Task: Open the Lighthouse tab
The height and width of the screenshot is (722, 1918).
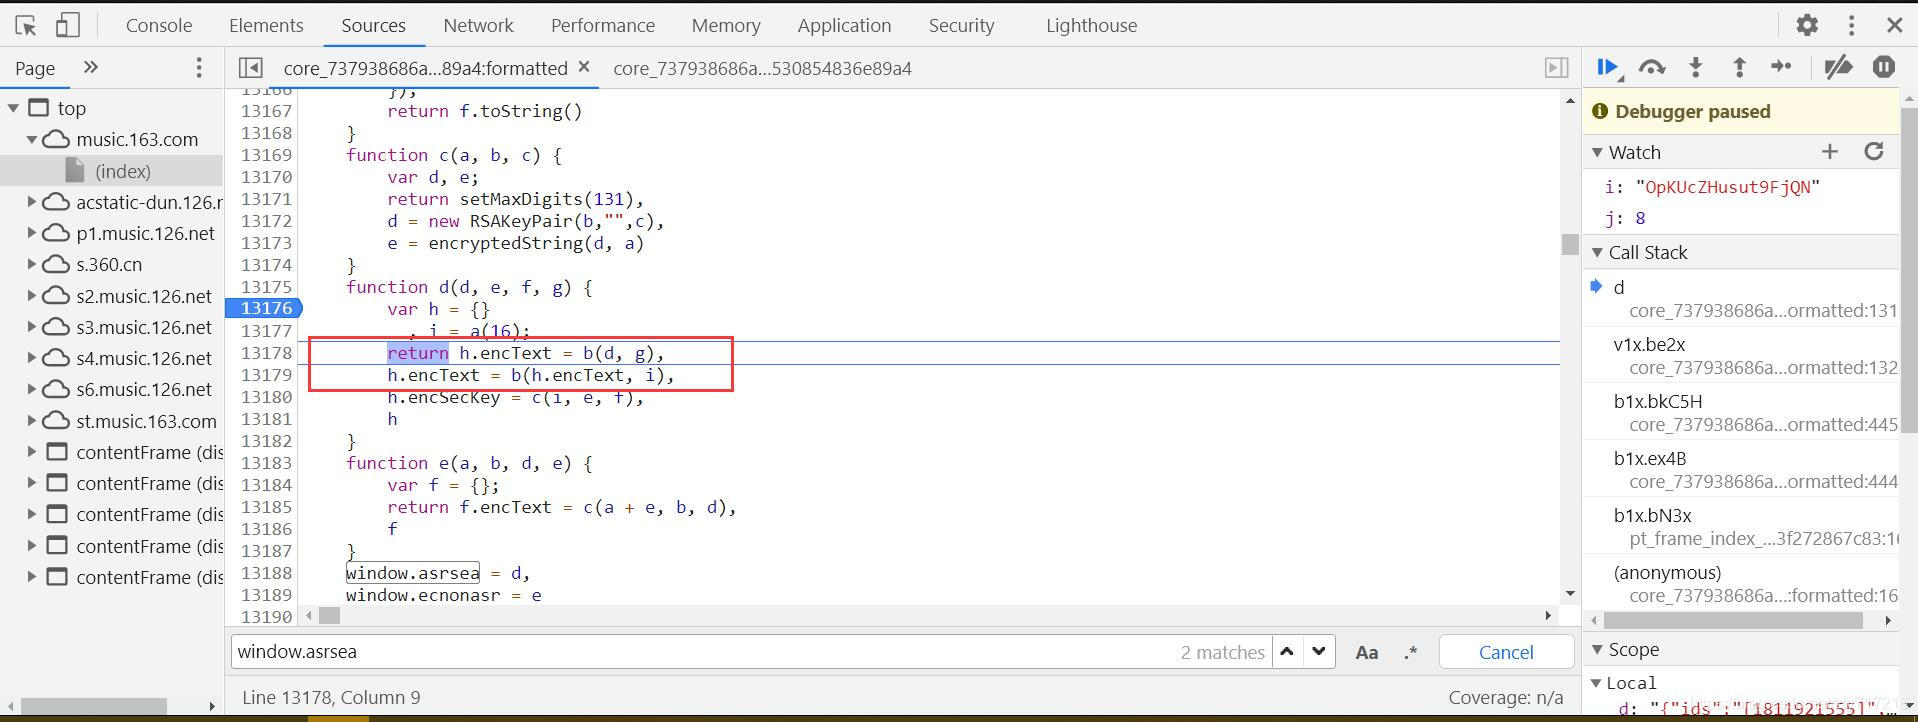Action: (1091, 25)
